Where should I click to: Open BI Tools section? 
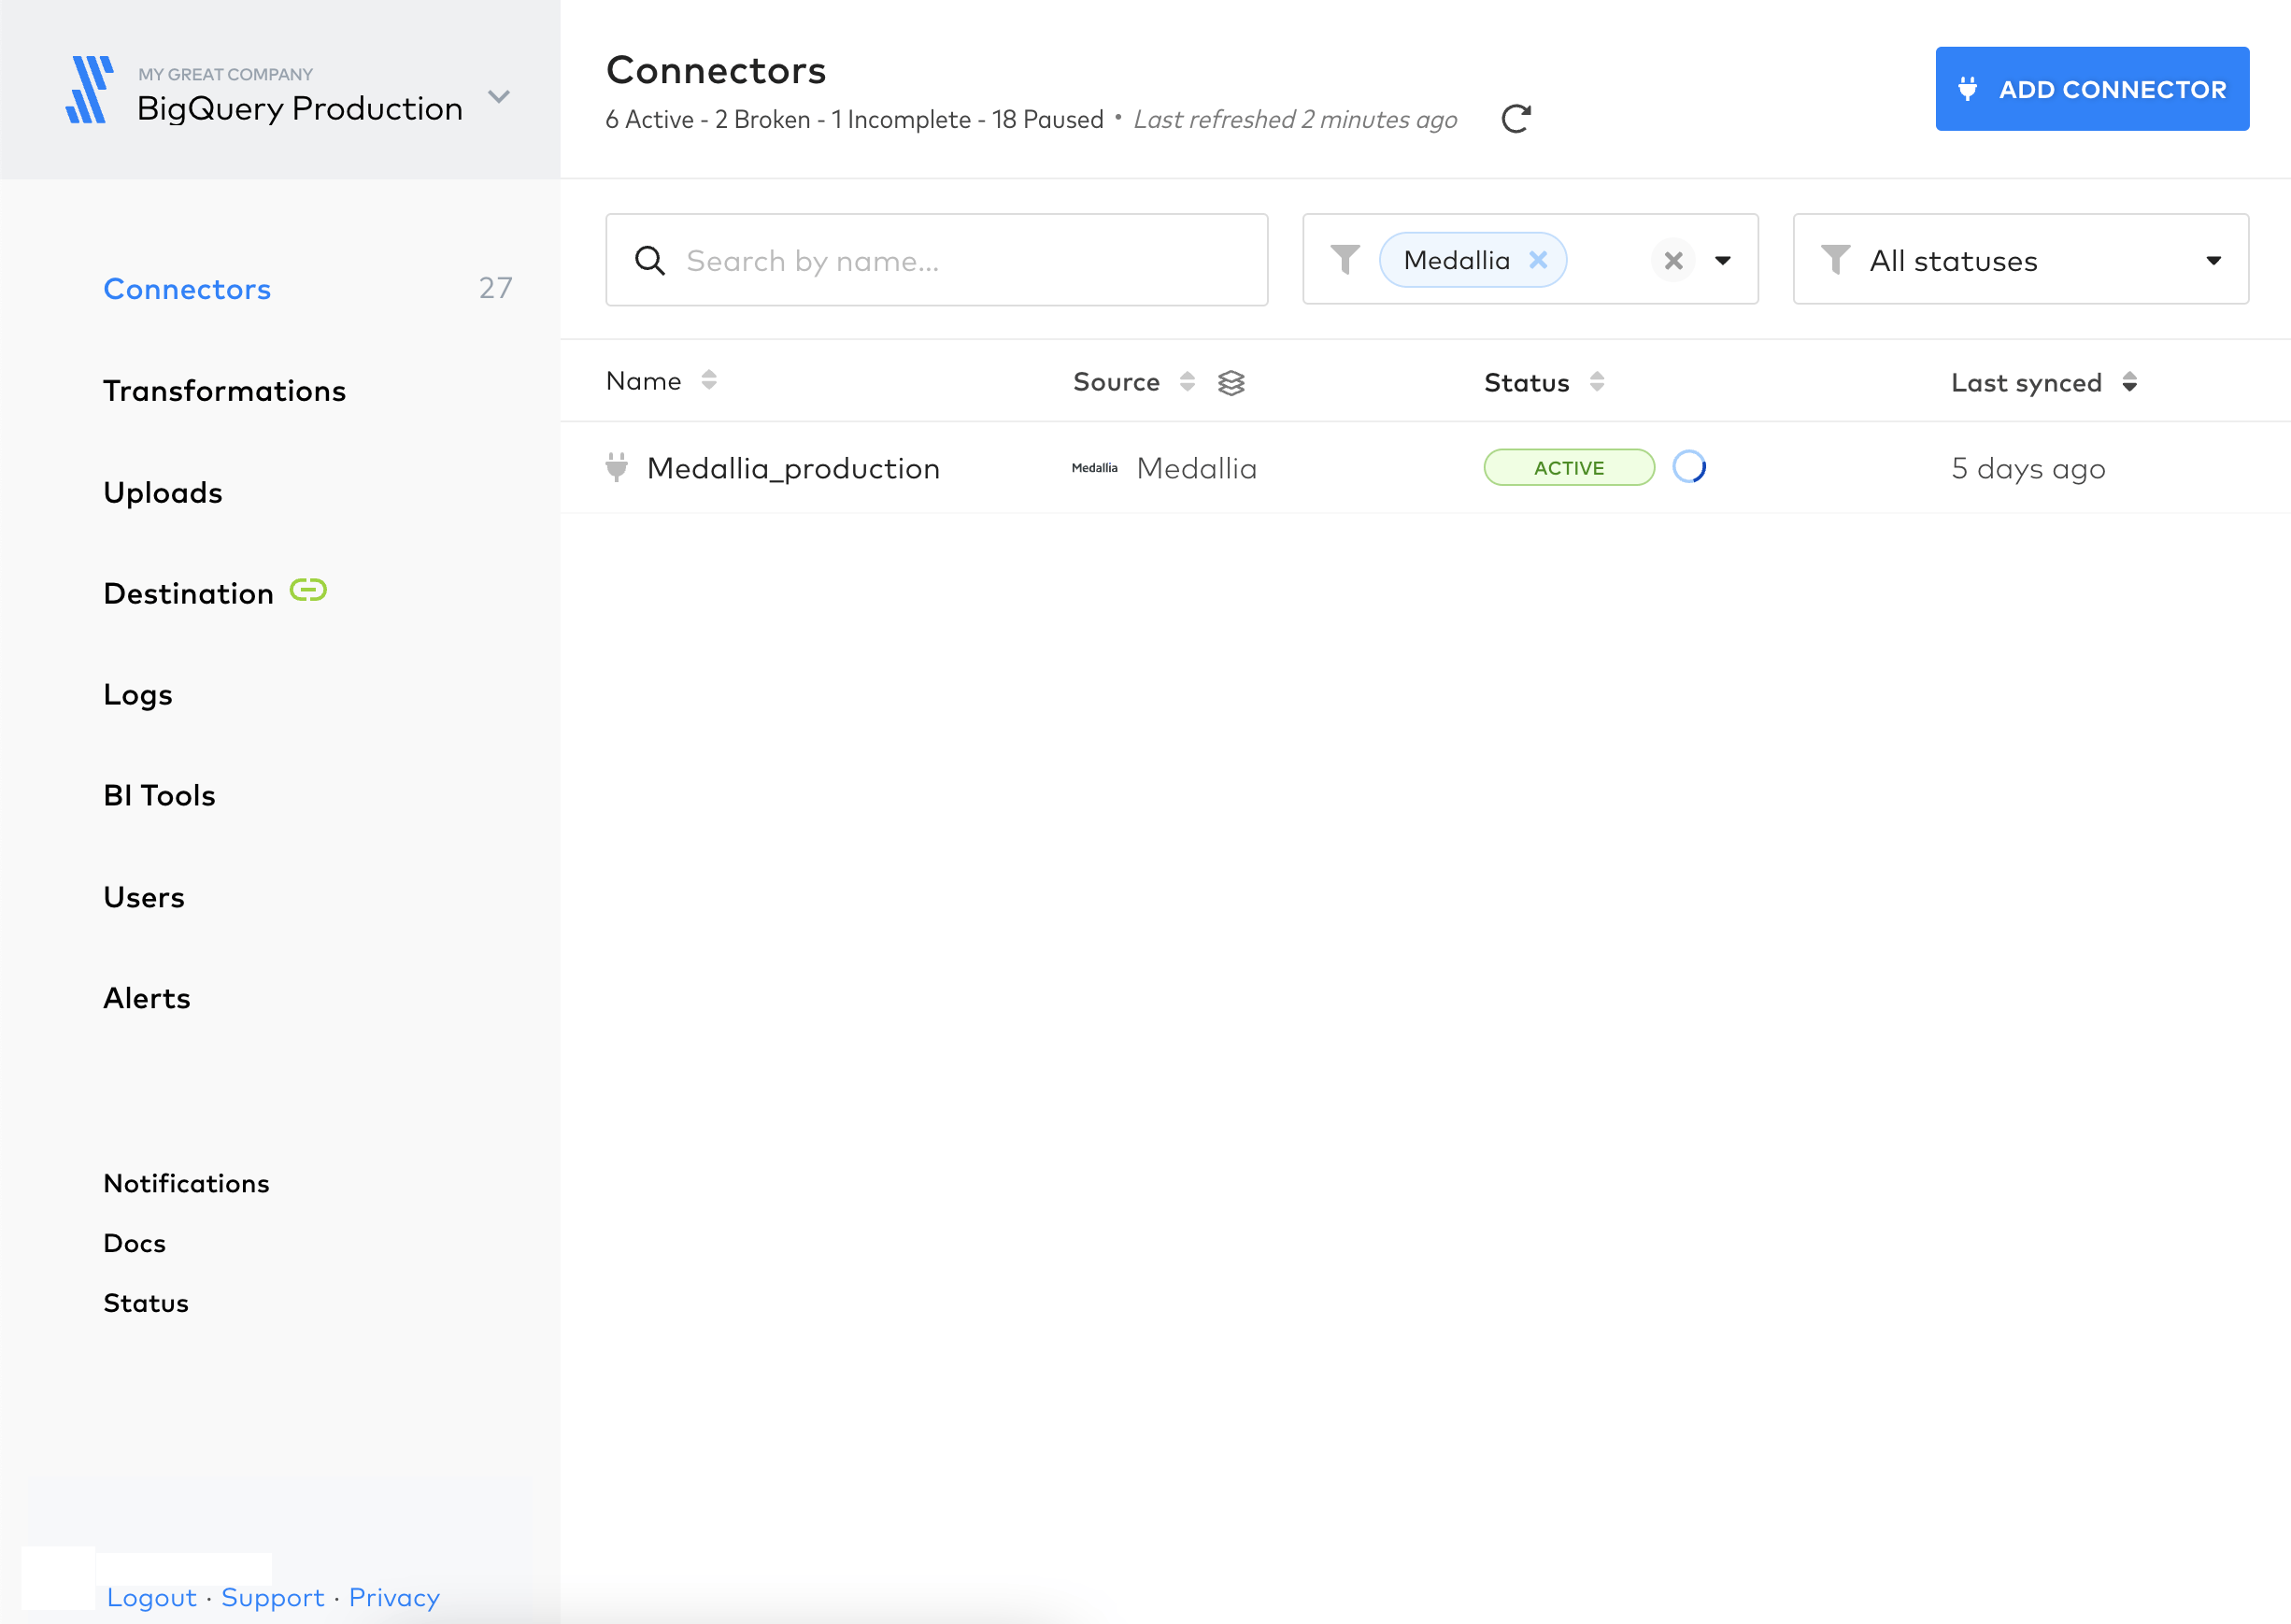coord(159,795)
